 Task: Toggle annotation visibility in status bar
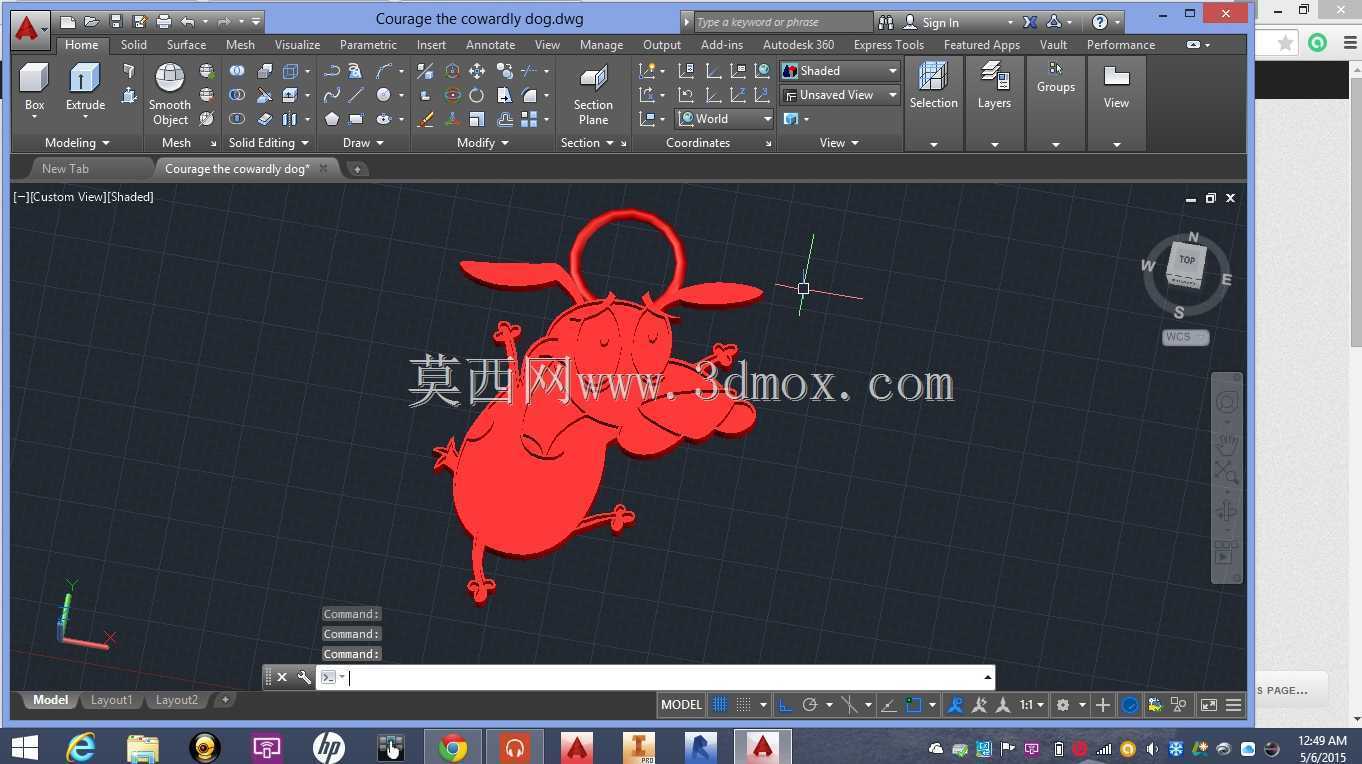[955, 705]
